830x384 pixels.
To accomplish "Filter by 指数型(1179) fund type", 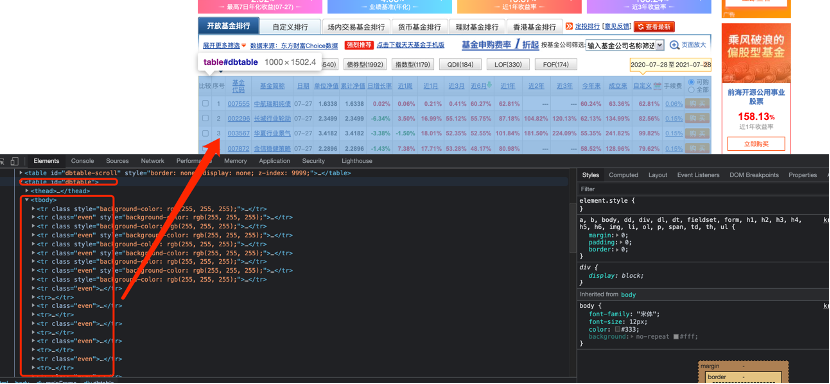I will pyautogui.click(x=413, y=65).
